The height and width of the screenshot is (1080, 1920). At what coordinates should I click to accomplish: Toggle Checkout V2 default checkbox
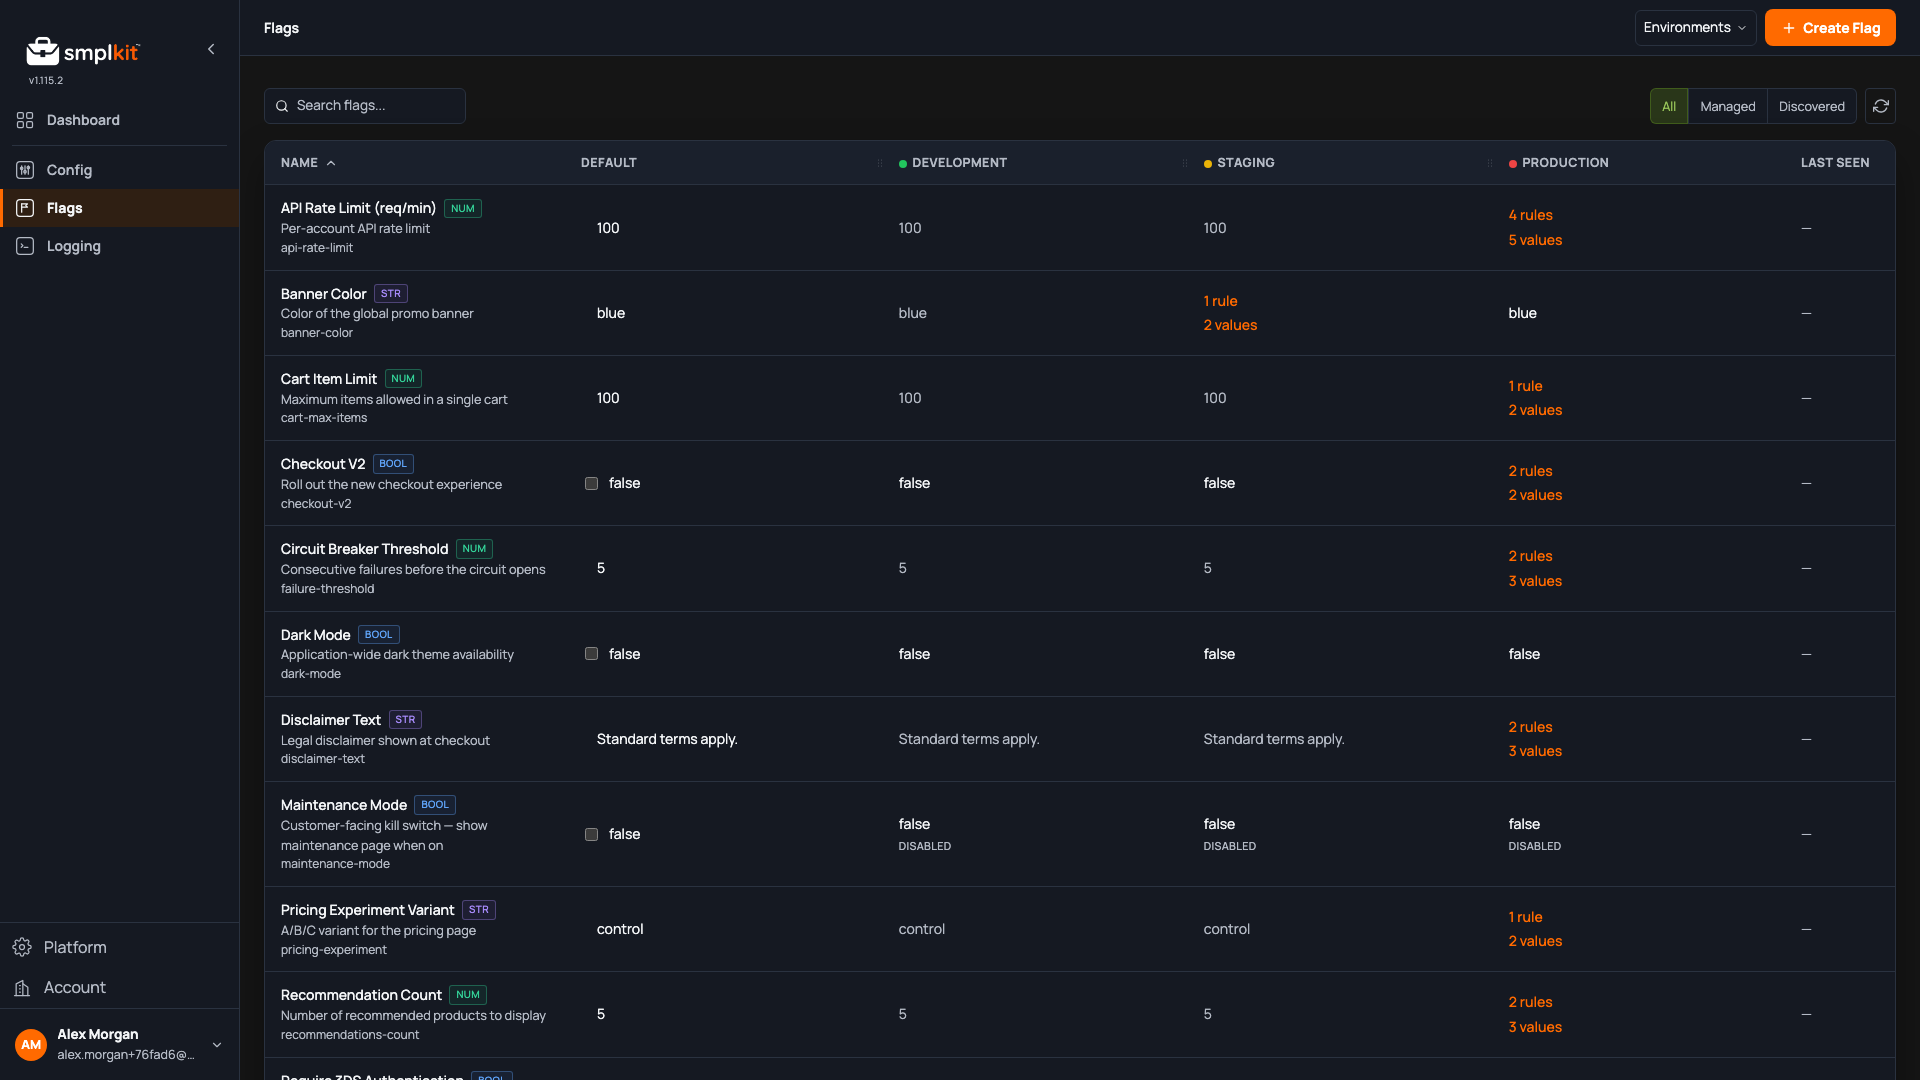(591, 484)
